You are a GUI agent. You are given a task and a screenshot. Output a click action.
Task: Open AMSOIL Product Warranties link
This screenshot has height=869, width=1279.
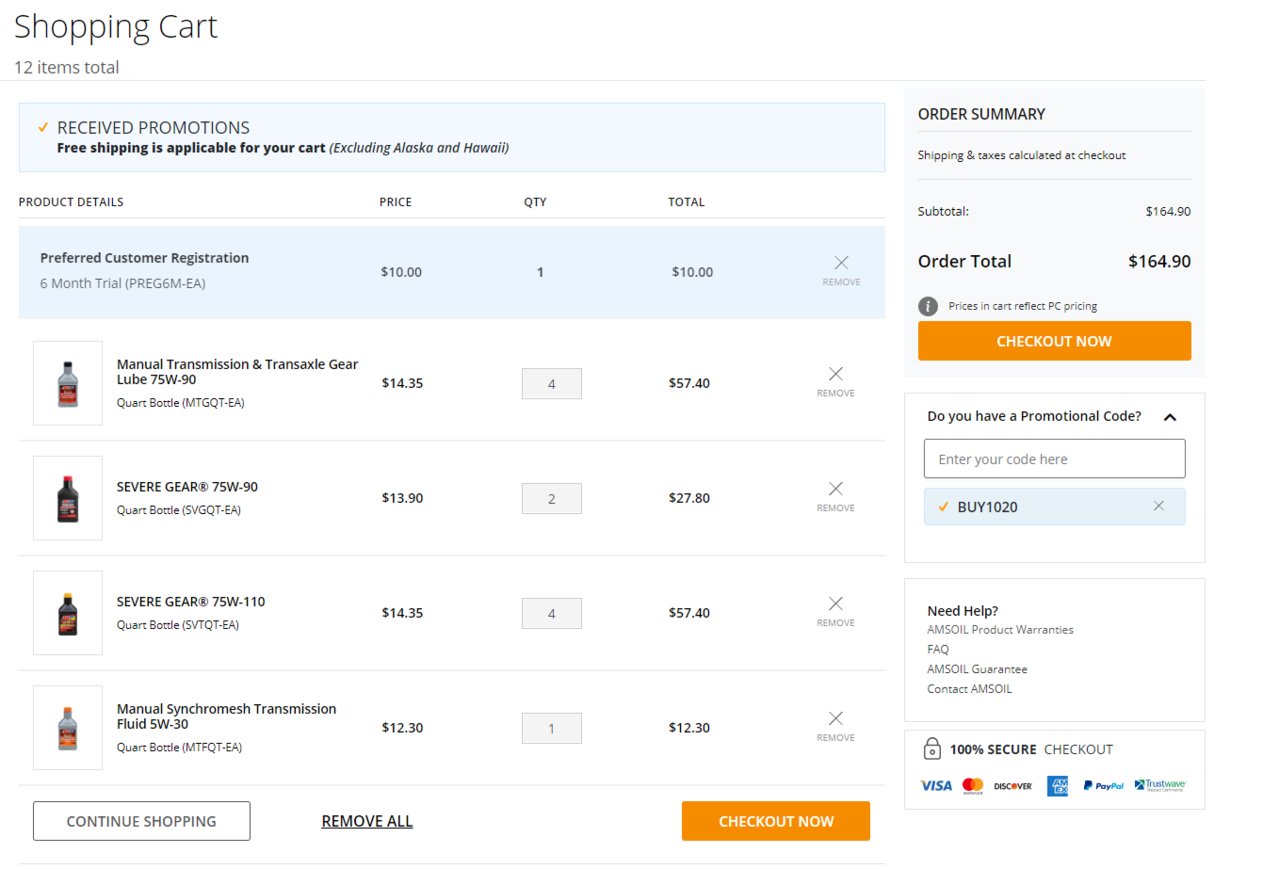point(1000,629)
